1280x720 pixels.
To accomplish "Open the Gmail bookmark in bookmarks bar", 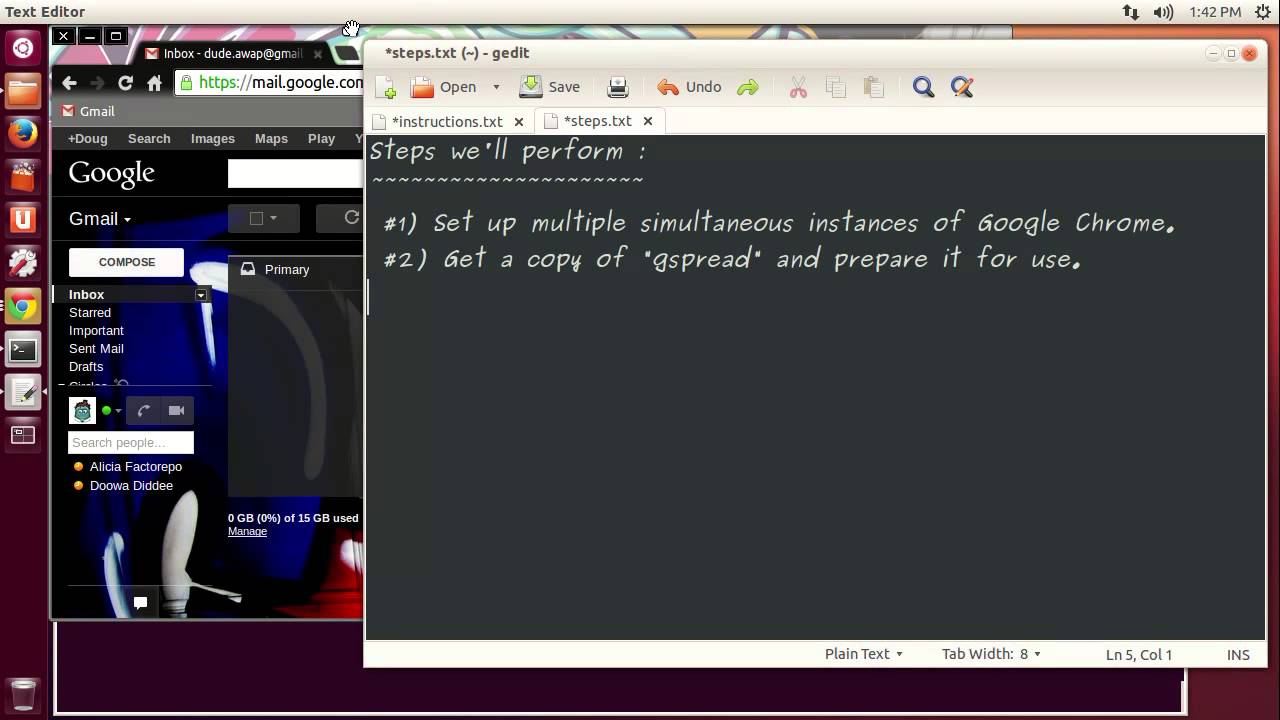I will (88, 111).
